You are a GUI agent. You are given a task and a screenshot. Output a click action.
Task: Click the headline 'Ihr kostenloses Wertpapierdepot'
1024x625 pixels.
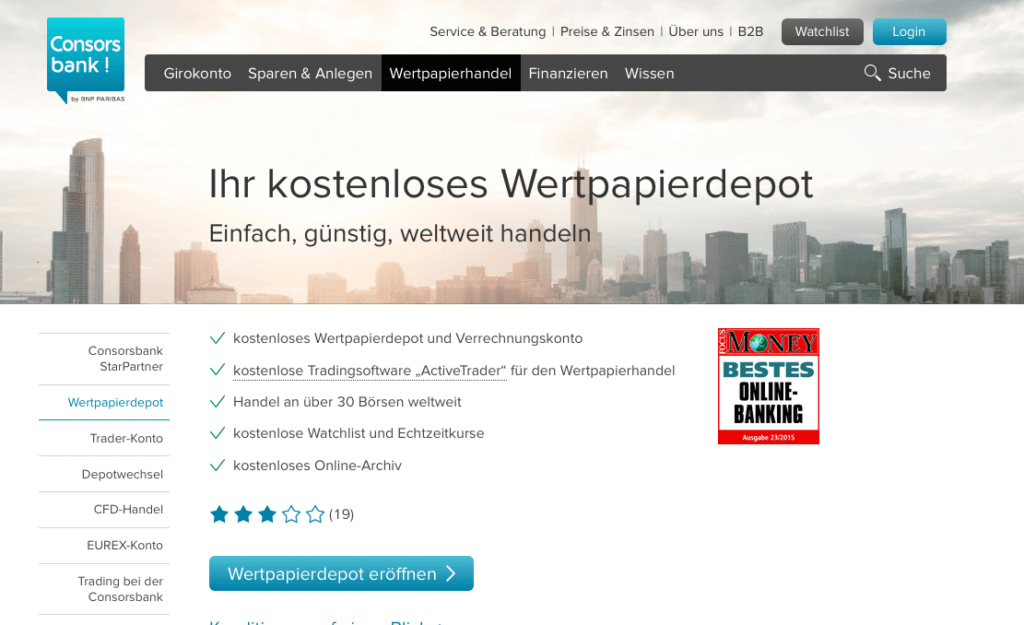pos(511,184)
